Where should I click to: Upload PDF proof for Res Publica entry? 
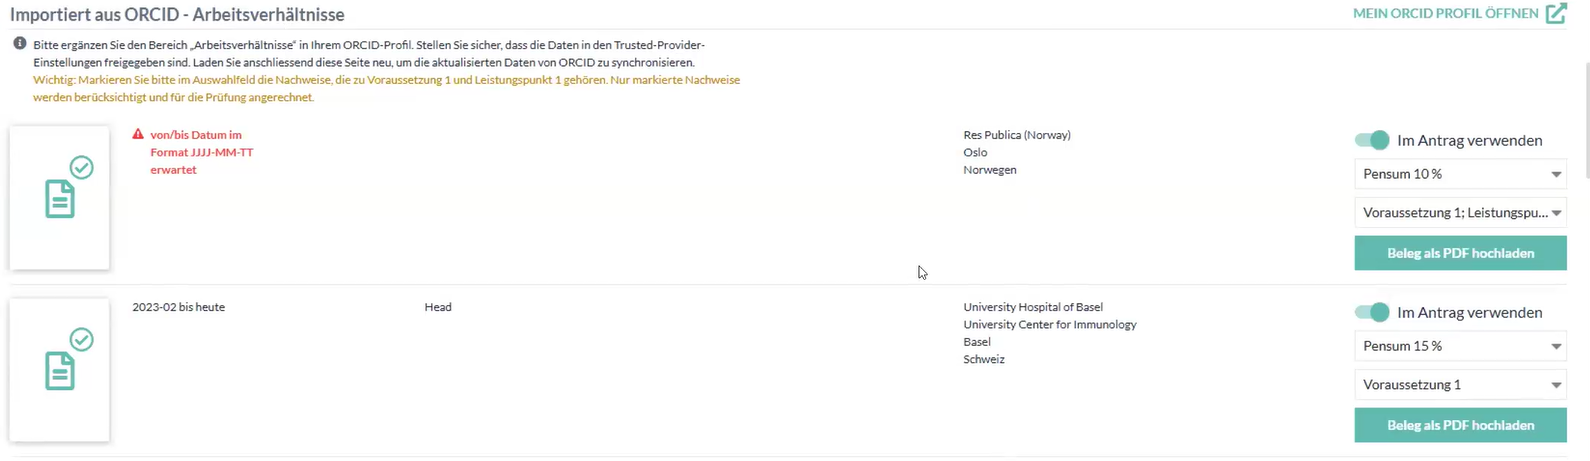click(1460, 253)
